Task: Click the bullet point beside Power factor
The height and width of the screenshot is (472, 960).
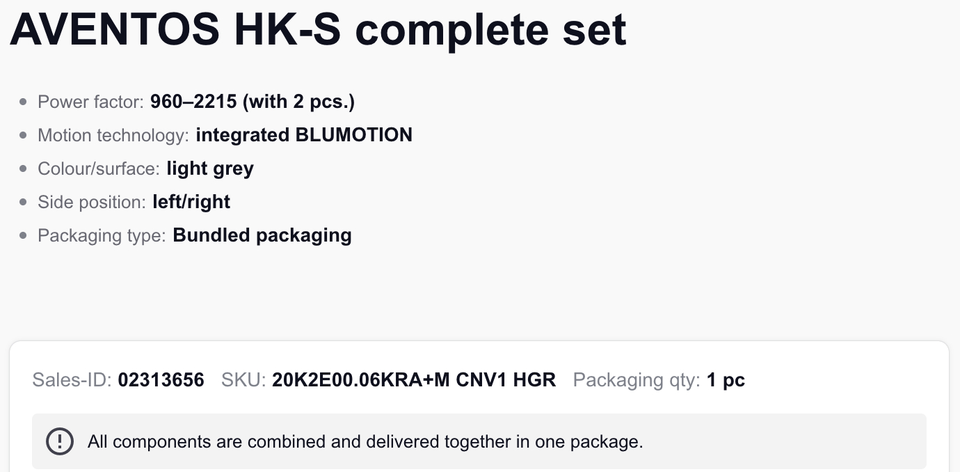Action: point(24,102)
